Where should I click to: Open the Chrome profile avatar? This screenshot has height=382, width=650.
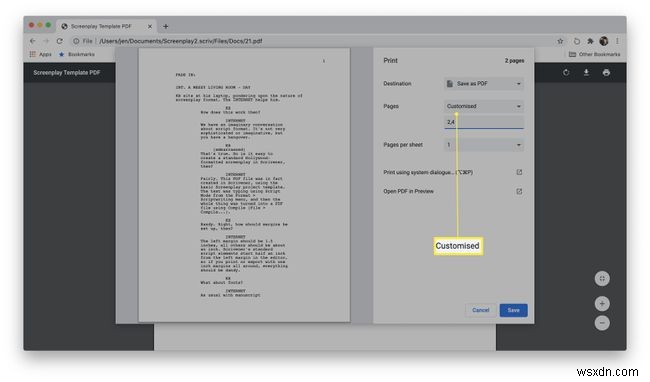[604, 41]
